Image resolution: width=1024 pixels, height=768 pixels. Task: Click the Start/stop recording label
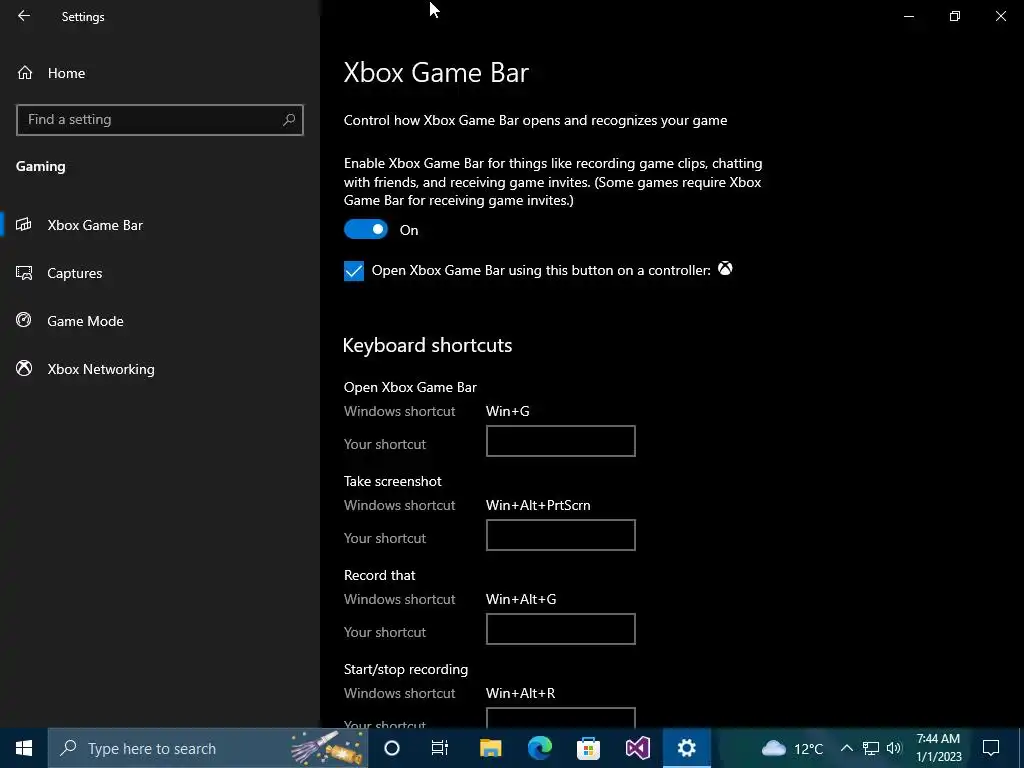[x=406, y=669]
